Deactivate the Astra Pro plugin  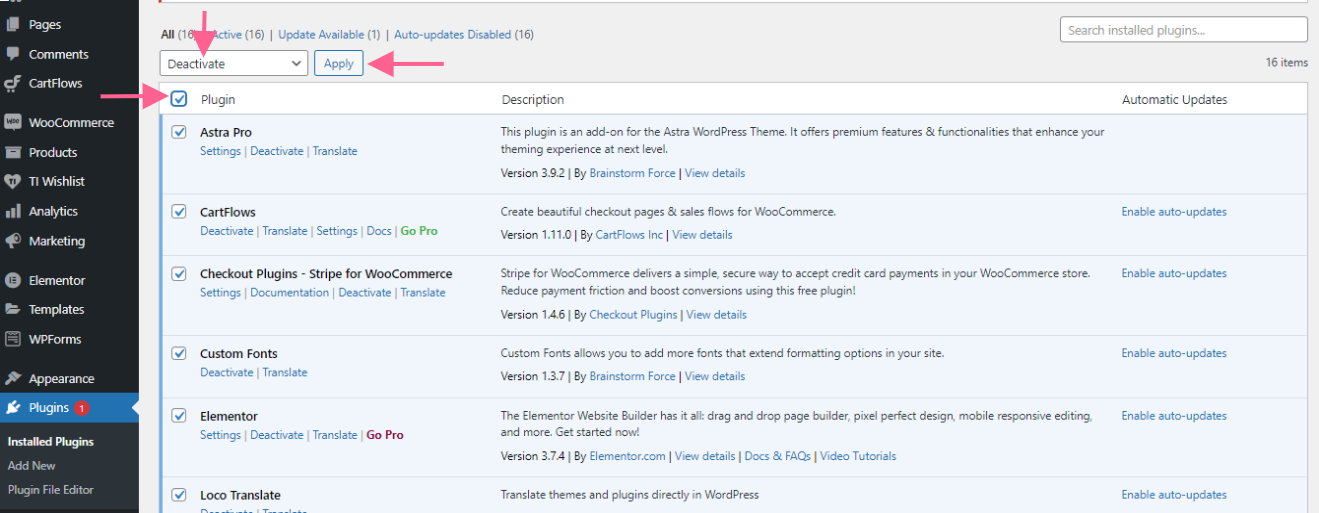[276, 151]
